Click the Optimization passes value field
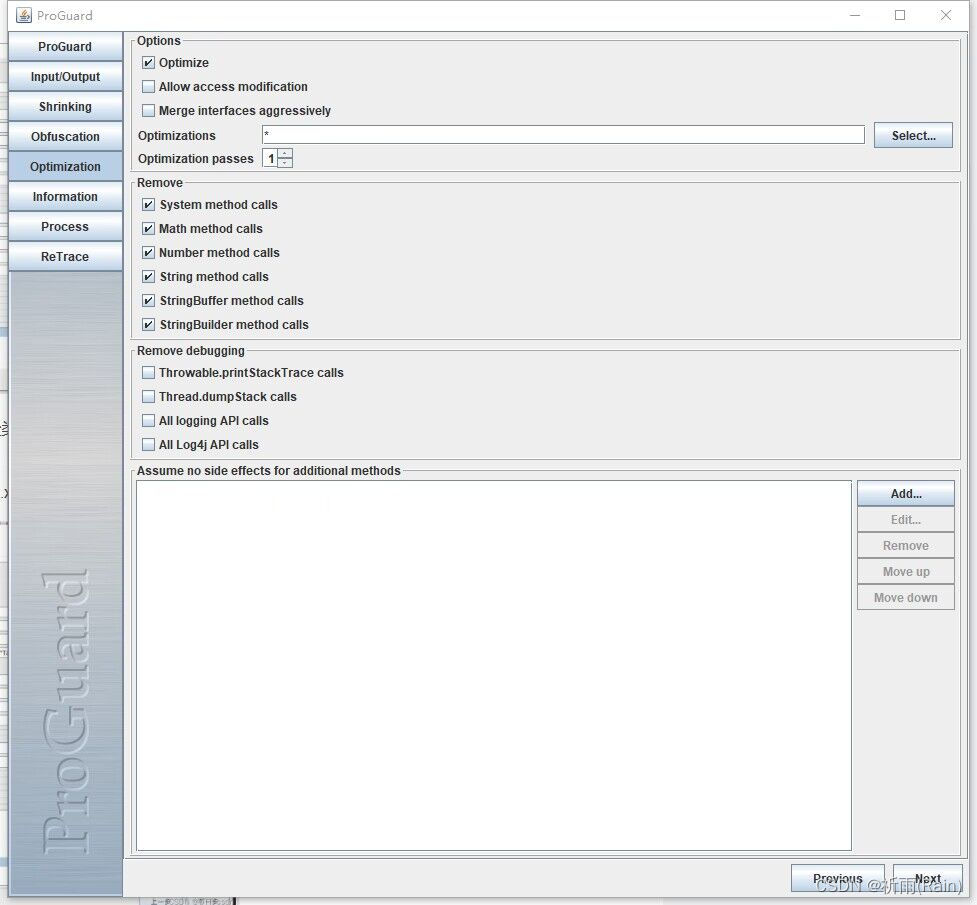The width and height of the screenshot is (977, 905). point(270,158)
